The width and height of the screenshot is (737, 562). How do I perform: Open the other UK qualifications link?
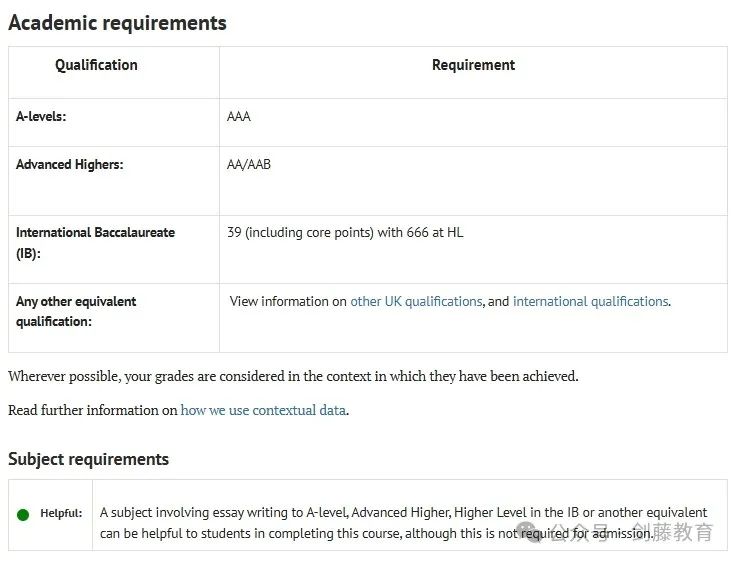click(x=416, y=301)
